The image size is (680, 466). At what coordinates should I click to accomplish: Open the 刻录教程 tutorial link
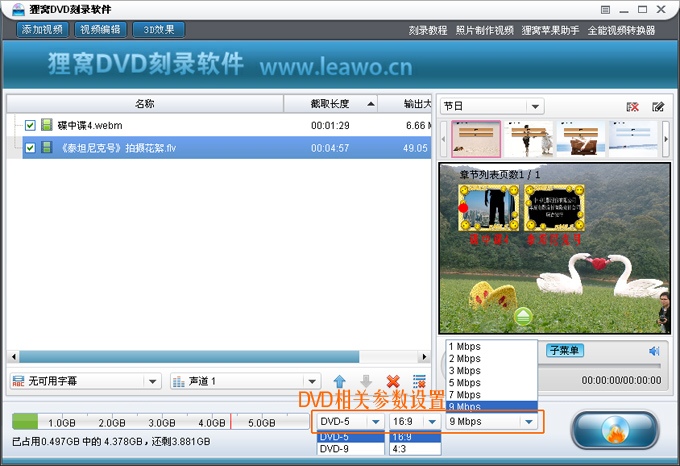click(x=428, y=30)
